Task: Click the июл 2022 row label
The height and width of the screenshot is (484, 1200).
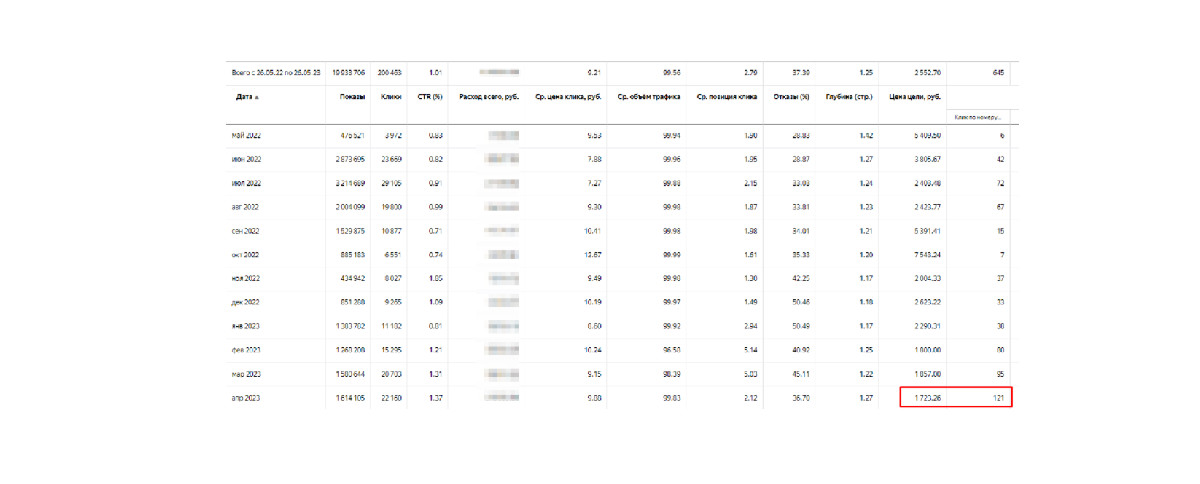Action: [x=247, y=182]
